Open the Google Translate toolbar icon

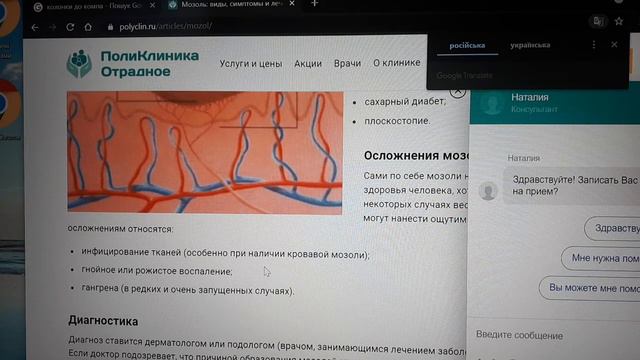598,21
